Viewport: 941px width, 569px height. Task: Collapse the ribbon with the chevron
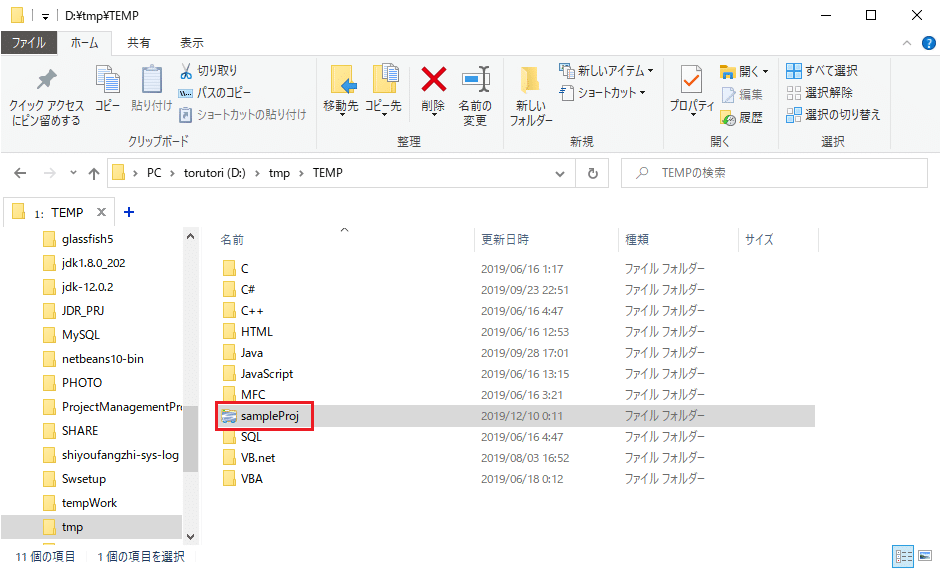[x=907, y=43]
